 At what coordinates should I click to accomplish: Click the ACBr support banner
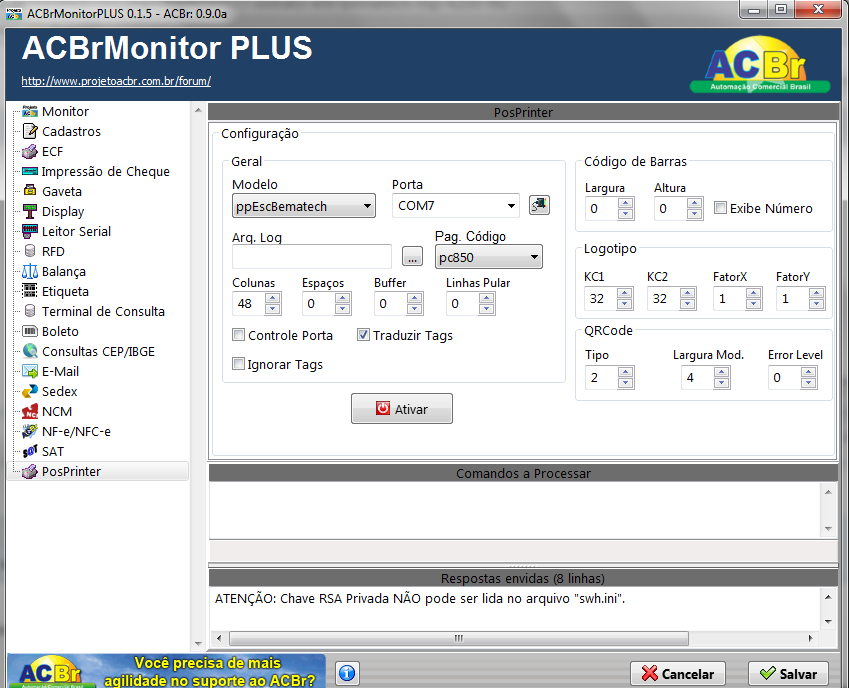[166, 671]
